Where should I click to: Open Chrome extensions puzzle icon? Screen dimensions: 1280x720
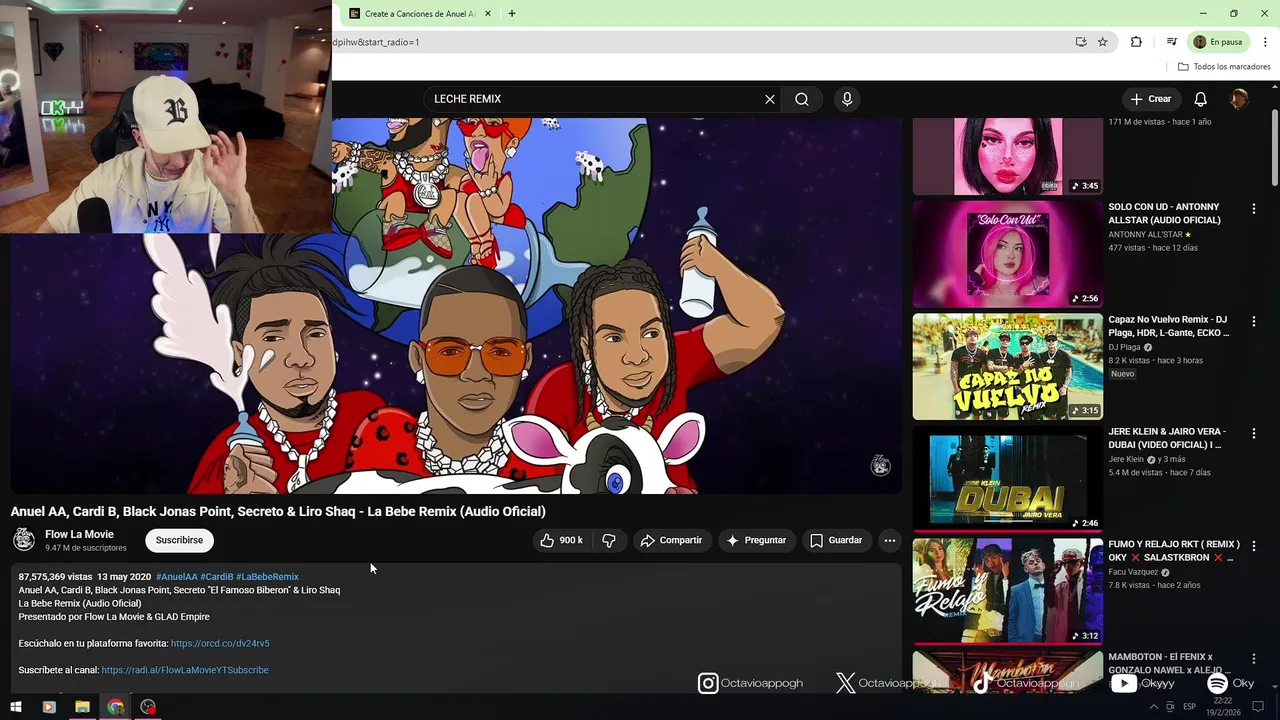pyautogui.click(x=1136, y=42)
